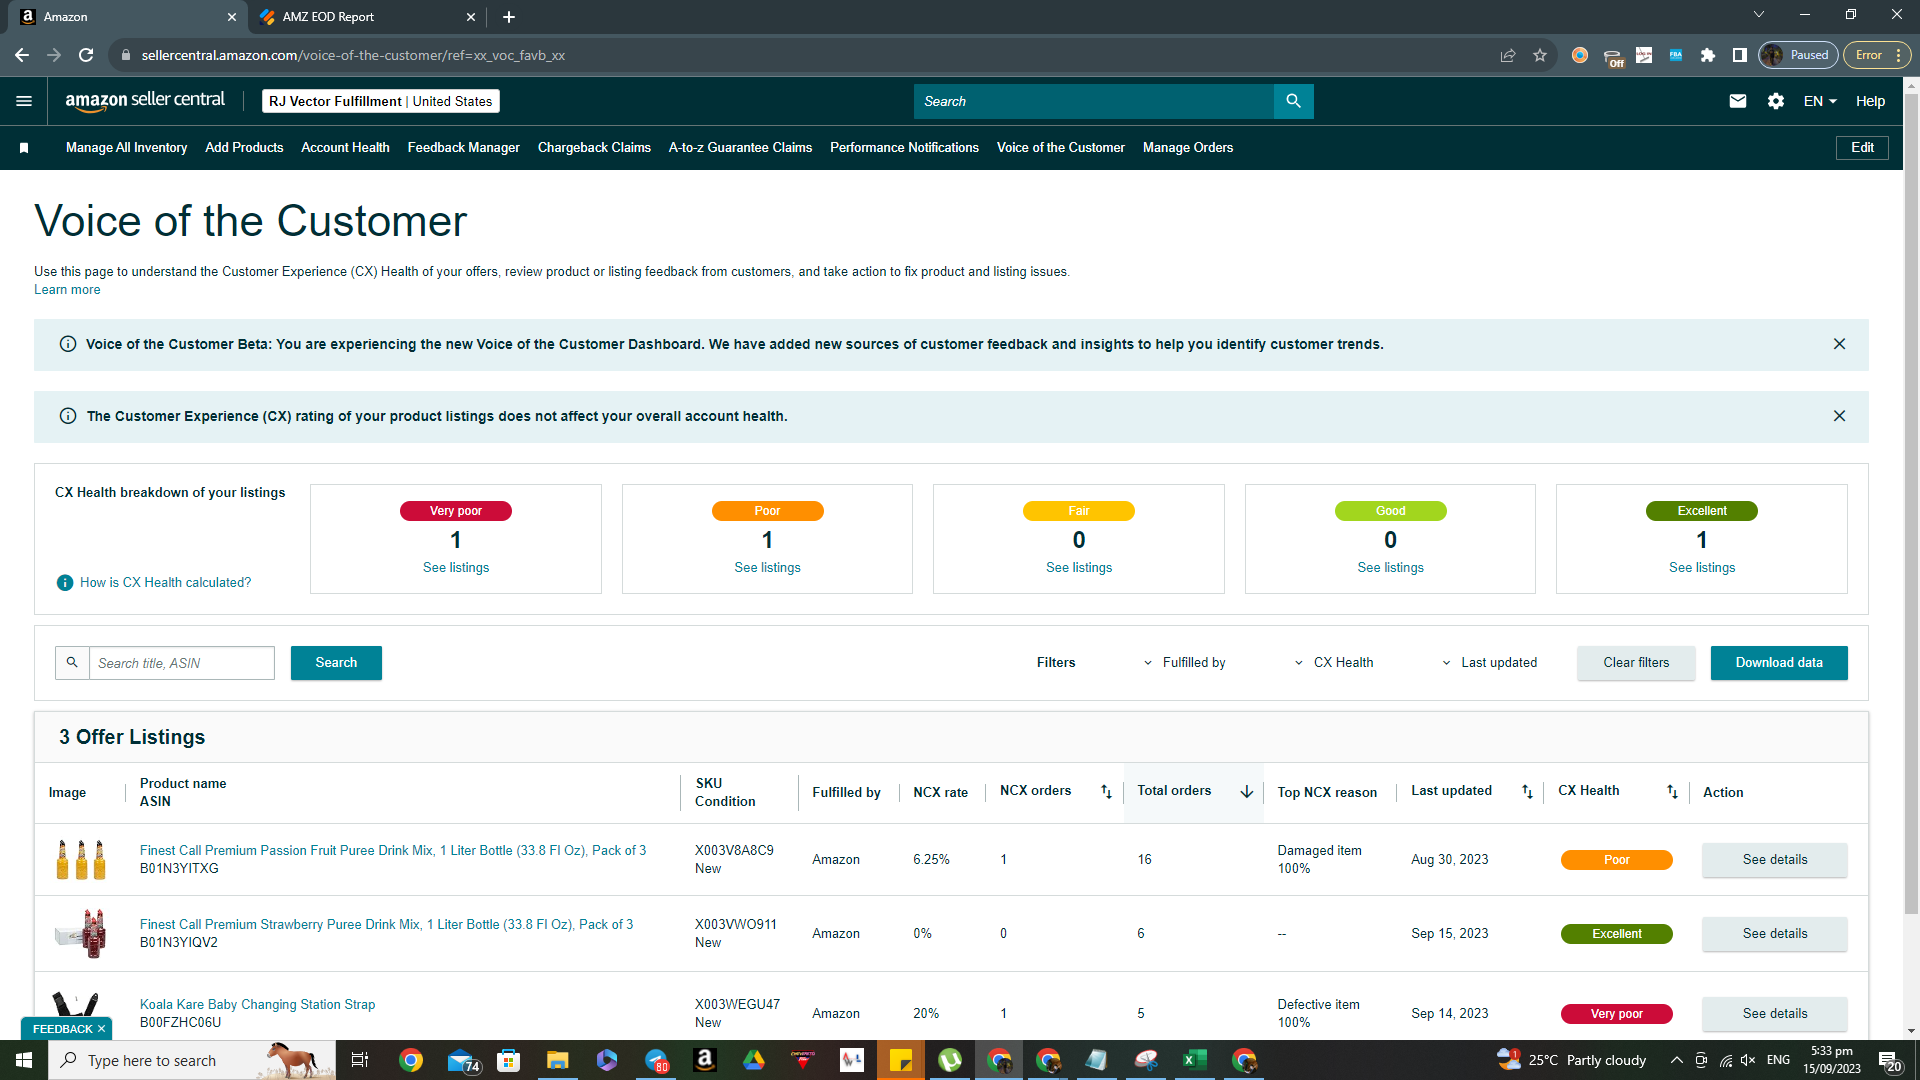1920x1080 pixels.
Task: Open the Learn more link
Action: click(67, 290)
